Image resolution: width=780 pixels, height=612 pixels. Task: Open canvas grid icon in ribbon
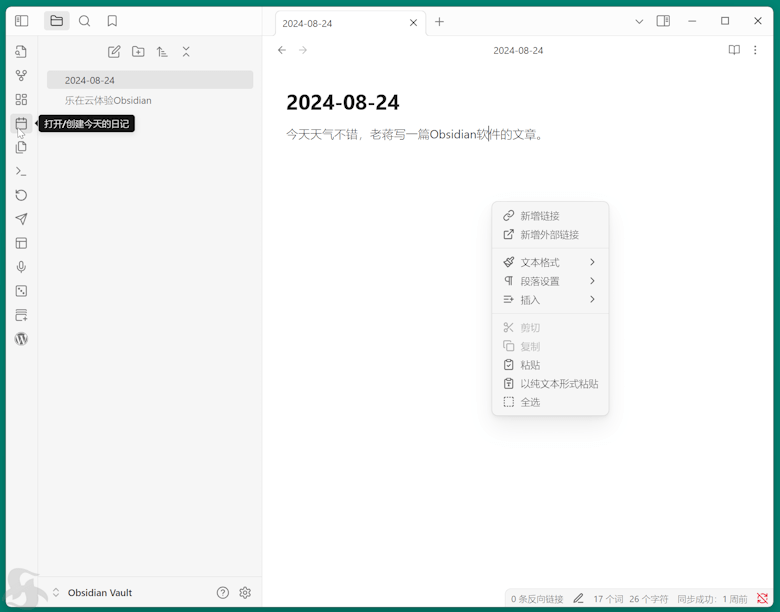[x=21, y=100]
